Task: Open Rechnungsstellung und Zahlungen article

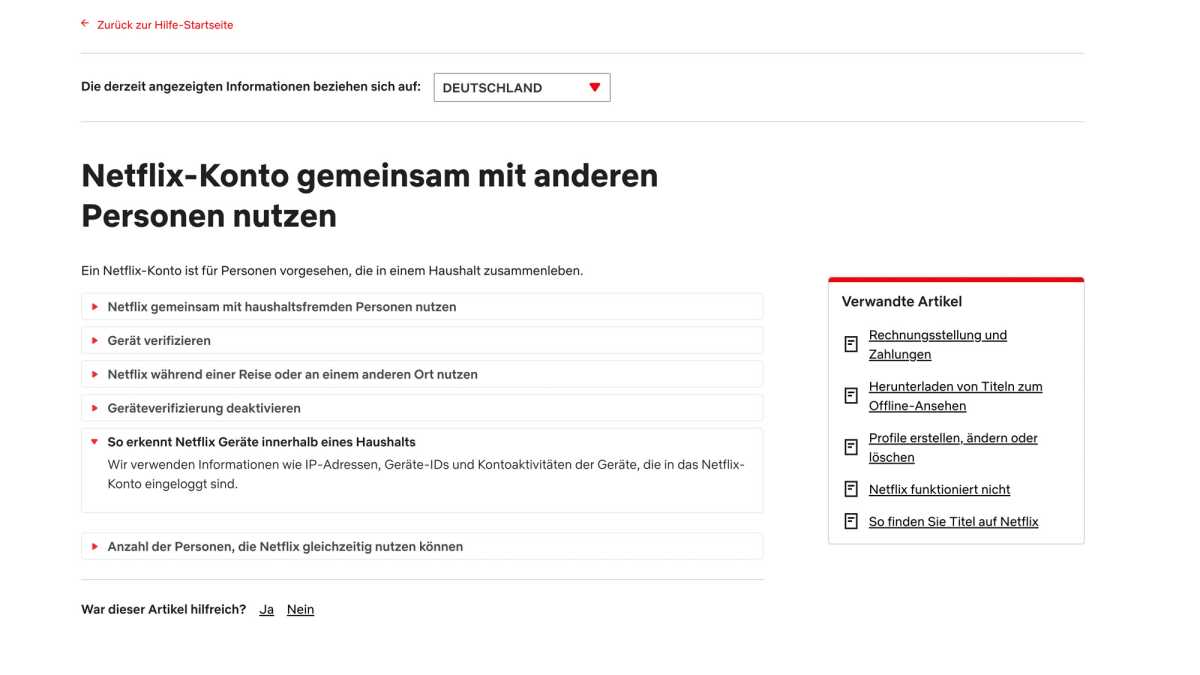Action: coord(938,345)
